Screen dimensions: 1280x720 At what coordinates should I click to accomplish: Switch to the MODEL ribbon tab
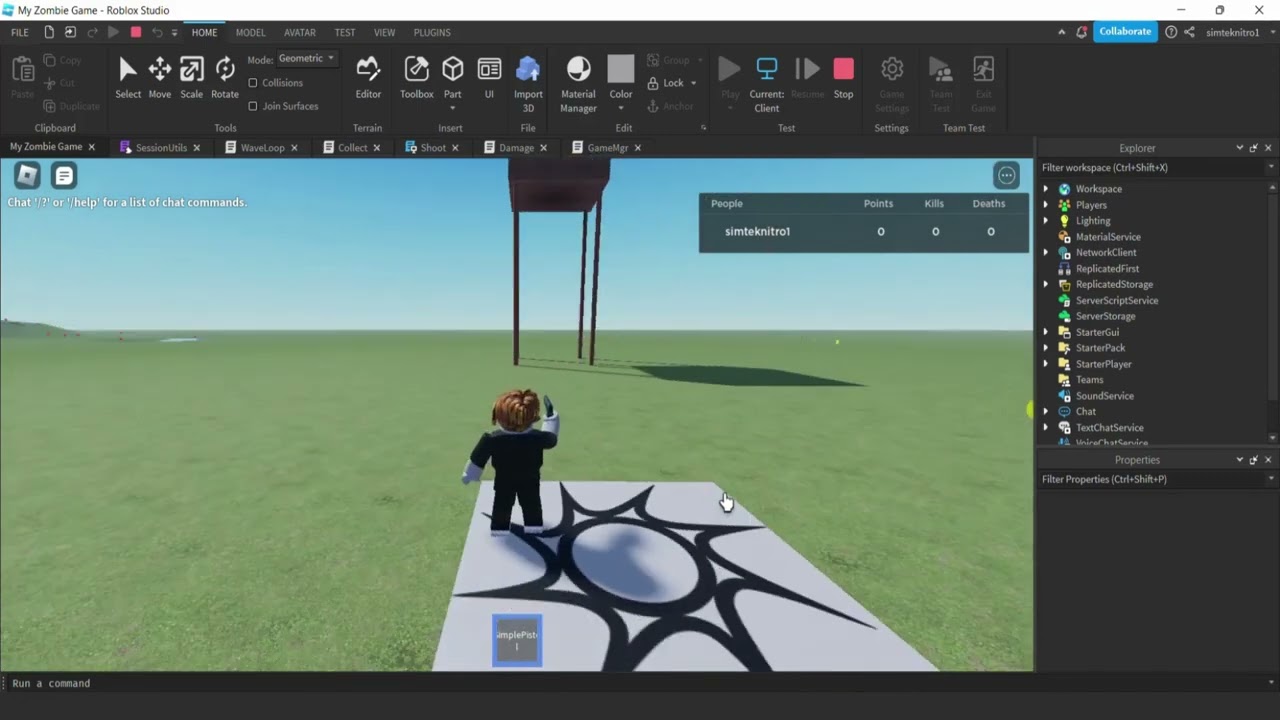click(251, 32)
